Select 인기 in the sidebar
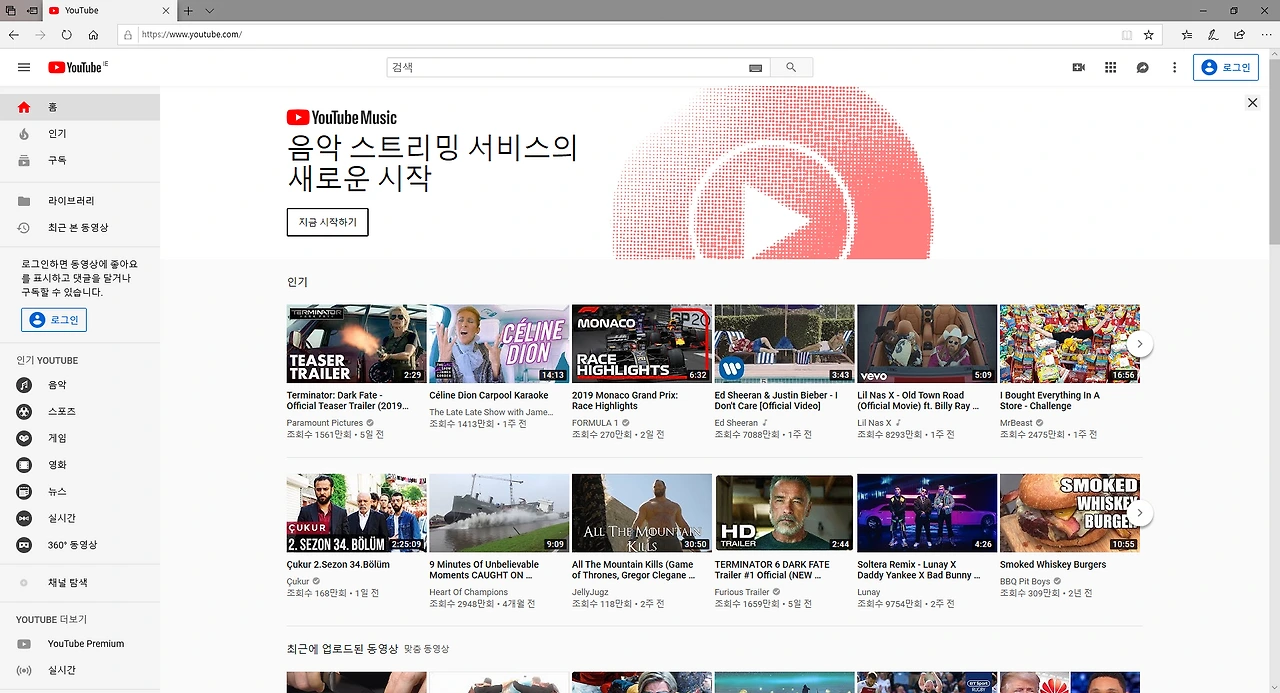Screen dimensions: 1280x693 80,134
